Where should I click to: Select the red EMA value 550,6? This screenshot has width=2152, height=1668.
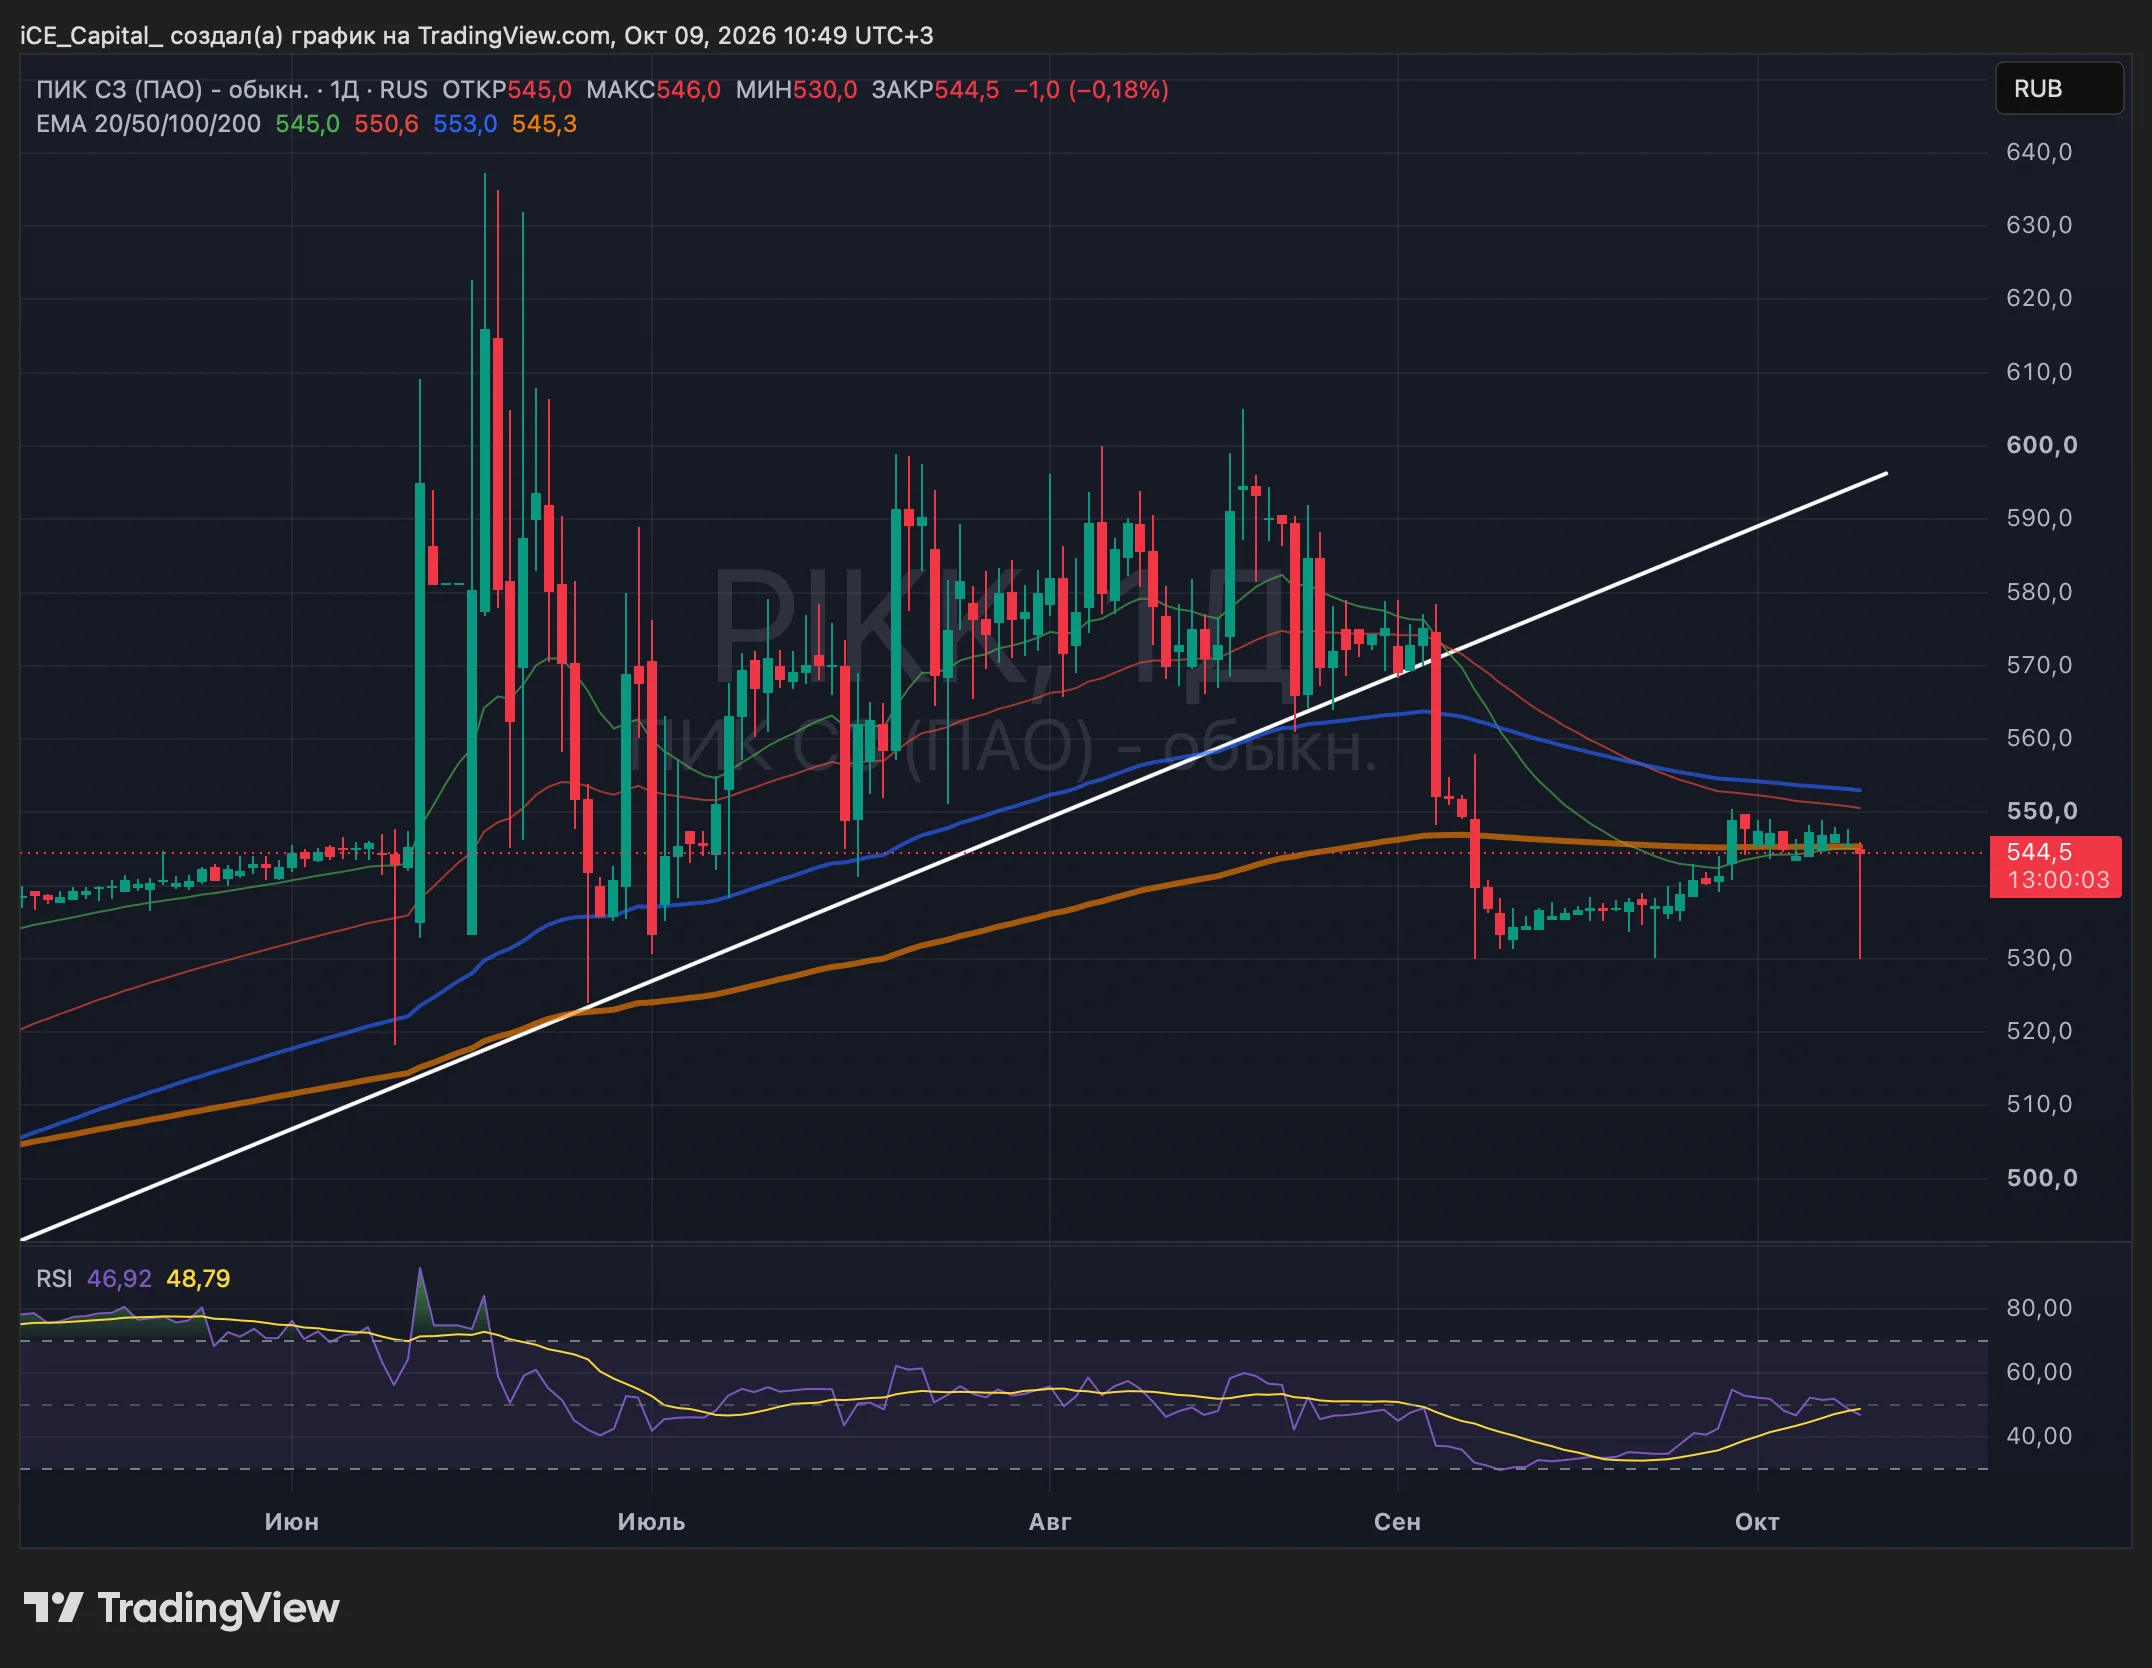[x=386, y=124]
